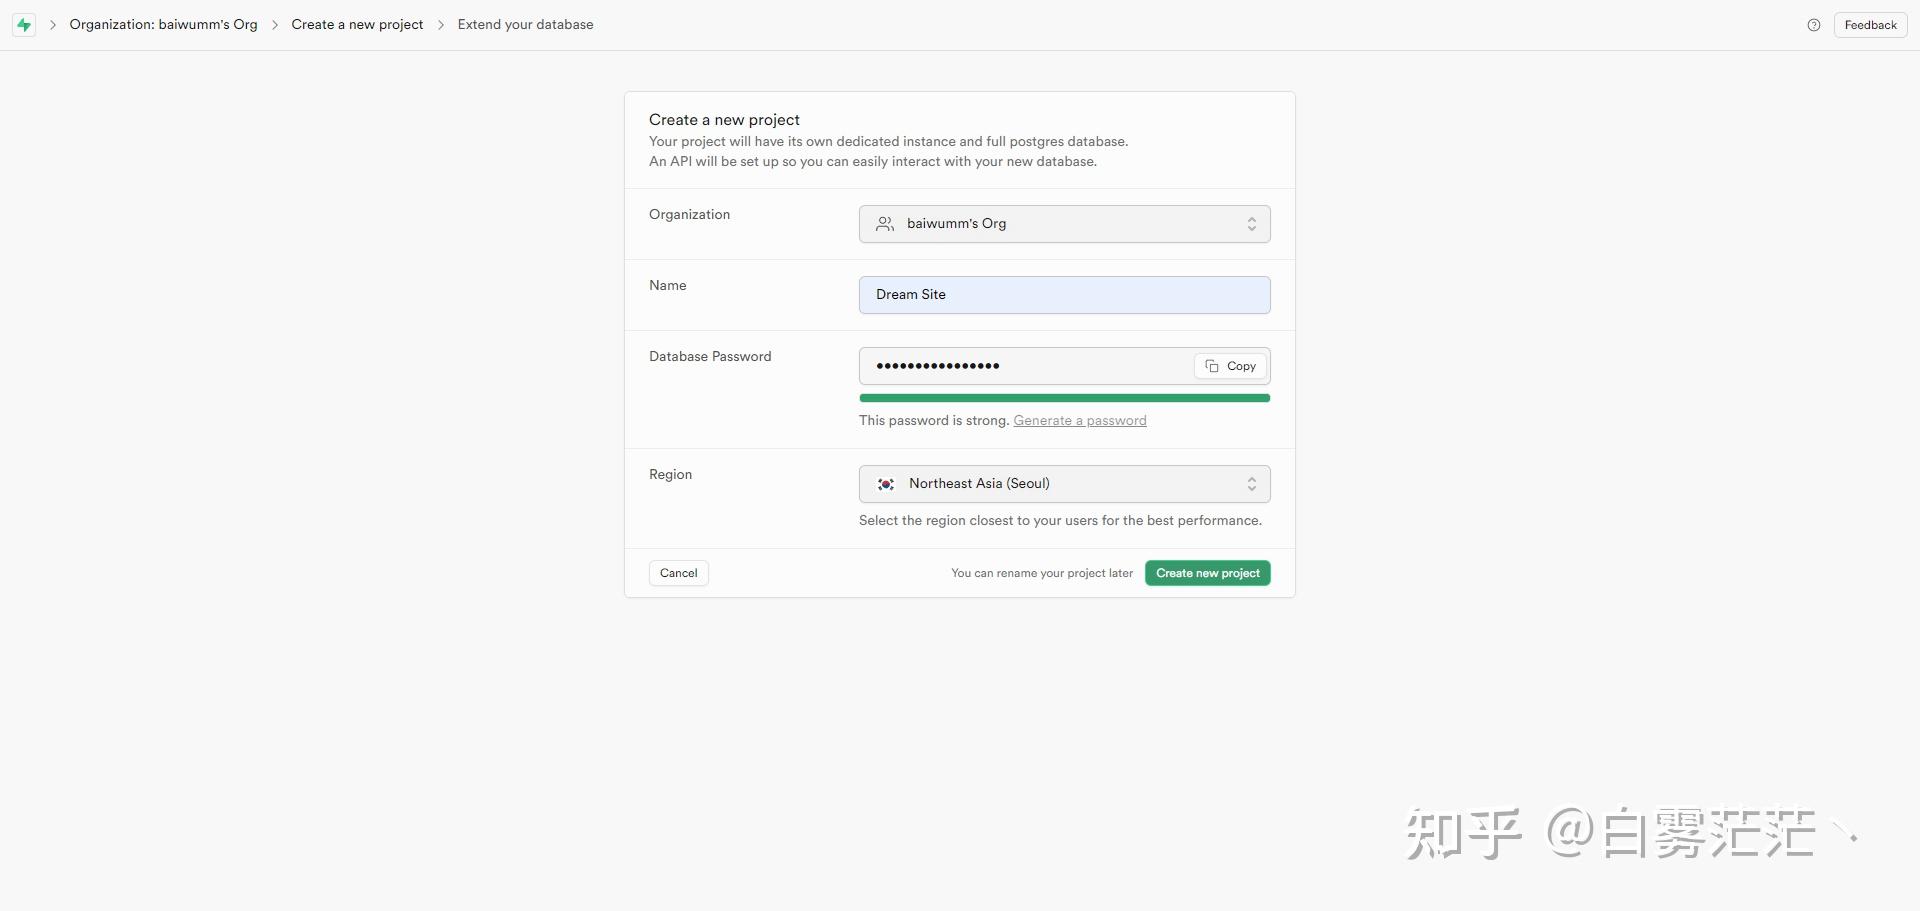
Task: Click the people icon in Organization selector
Action: 885,224
